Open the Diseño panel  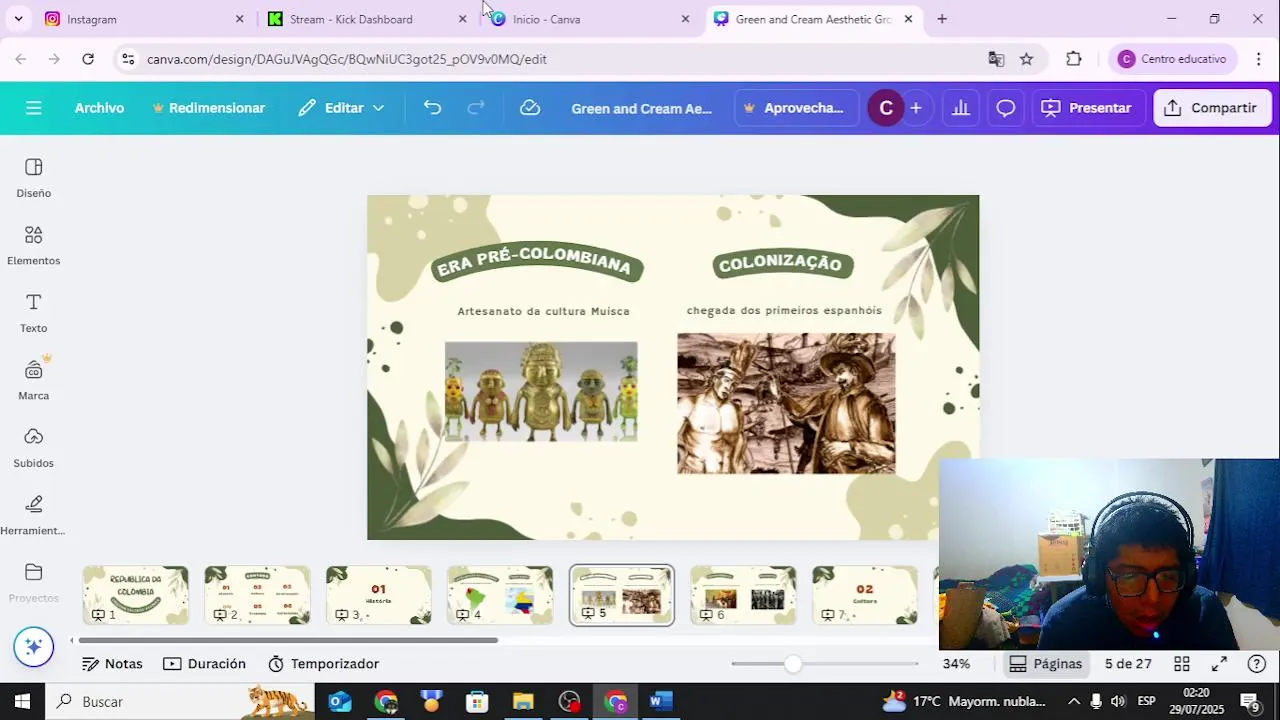pyautogui.click(x=33, y=178)
